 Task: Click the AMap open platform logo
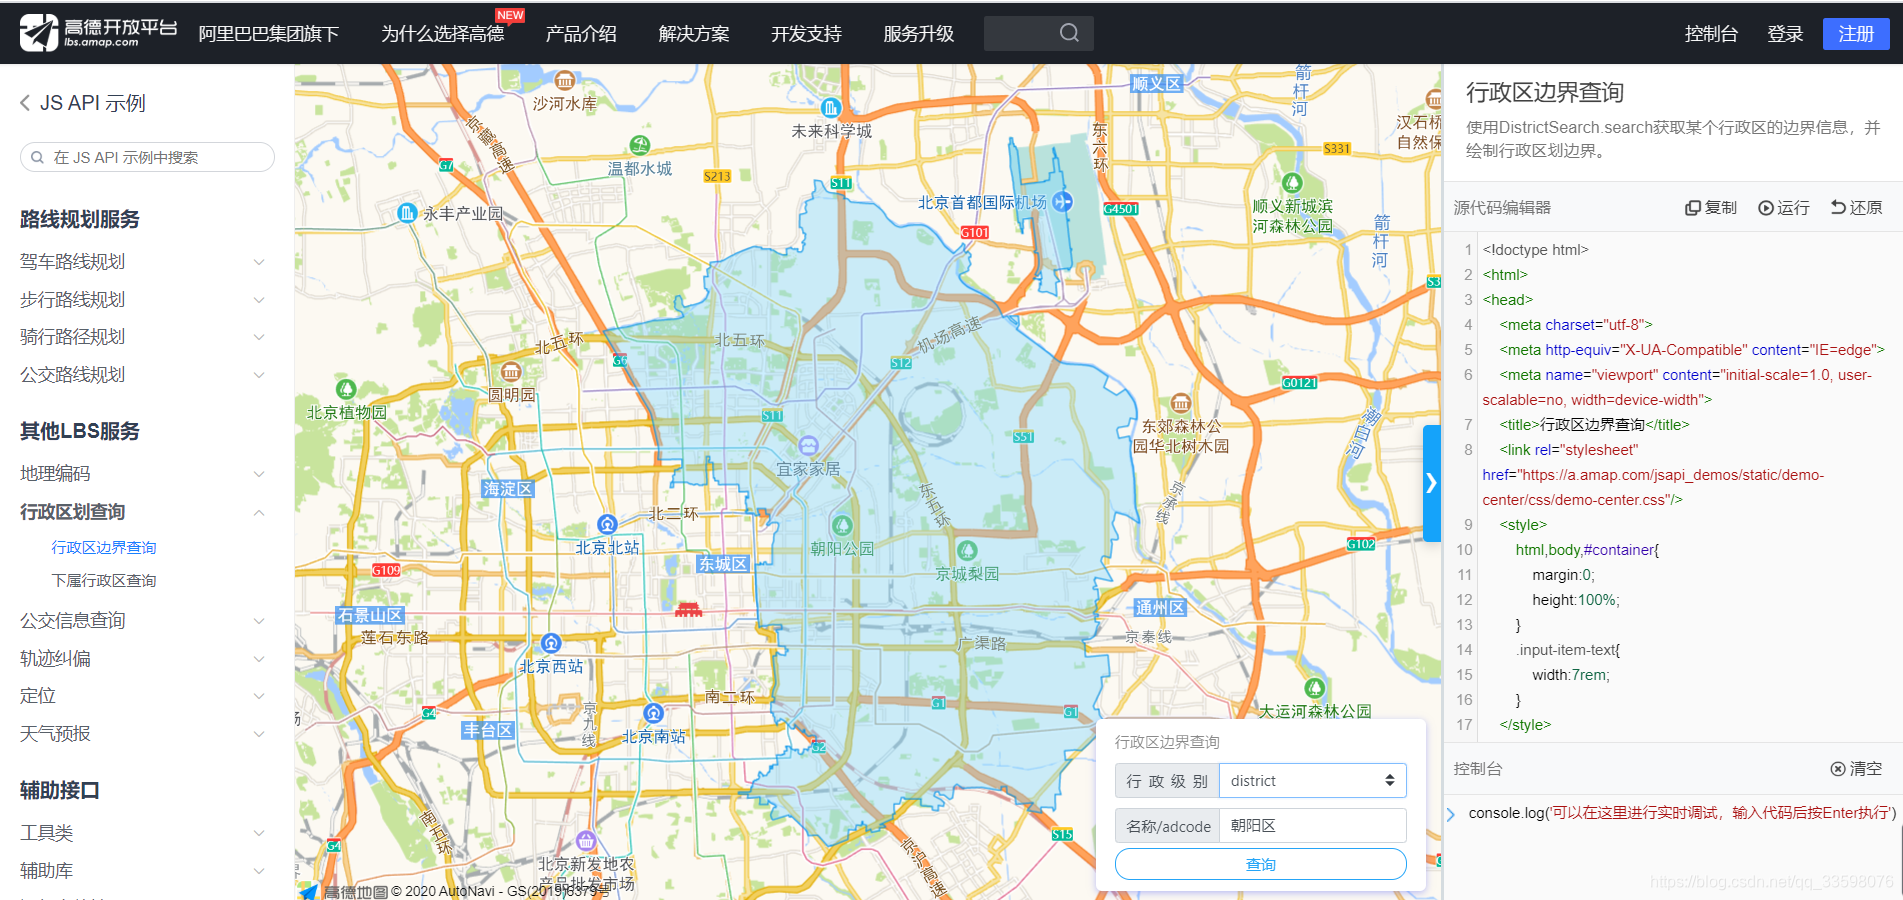(98, 32)
